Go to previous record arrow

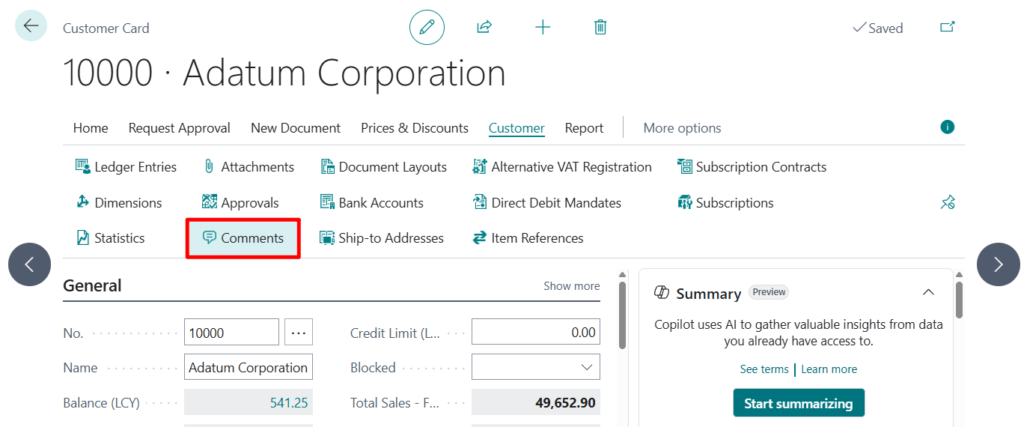pyautogui.click(x=30, y=264)
